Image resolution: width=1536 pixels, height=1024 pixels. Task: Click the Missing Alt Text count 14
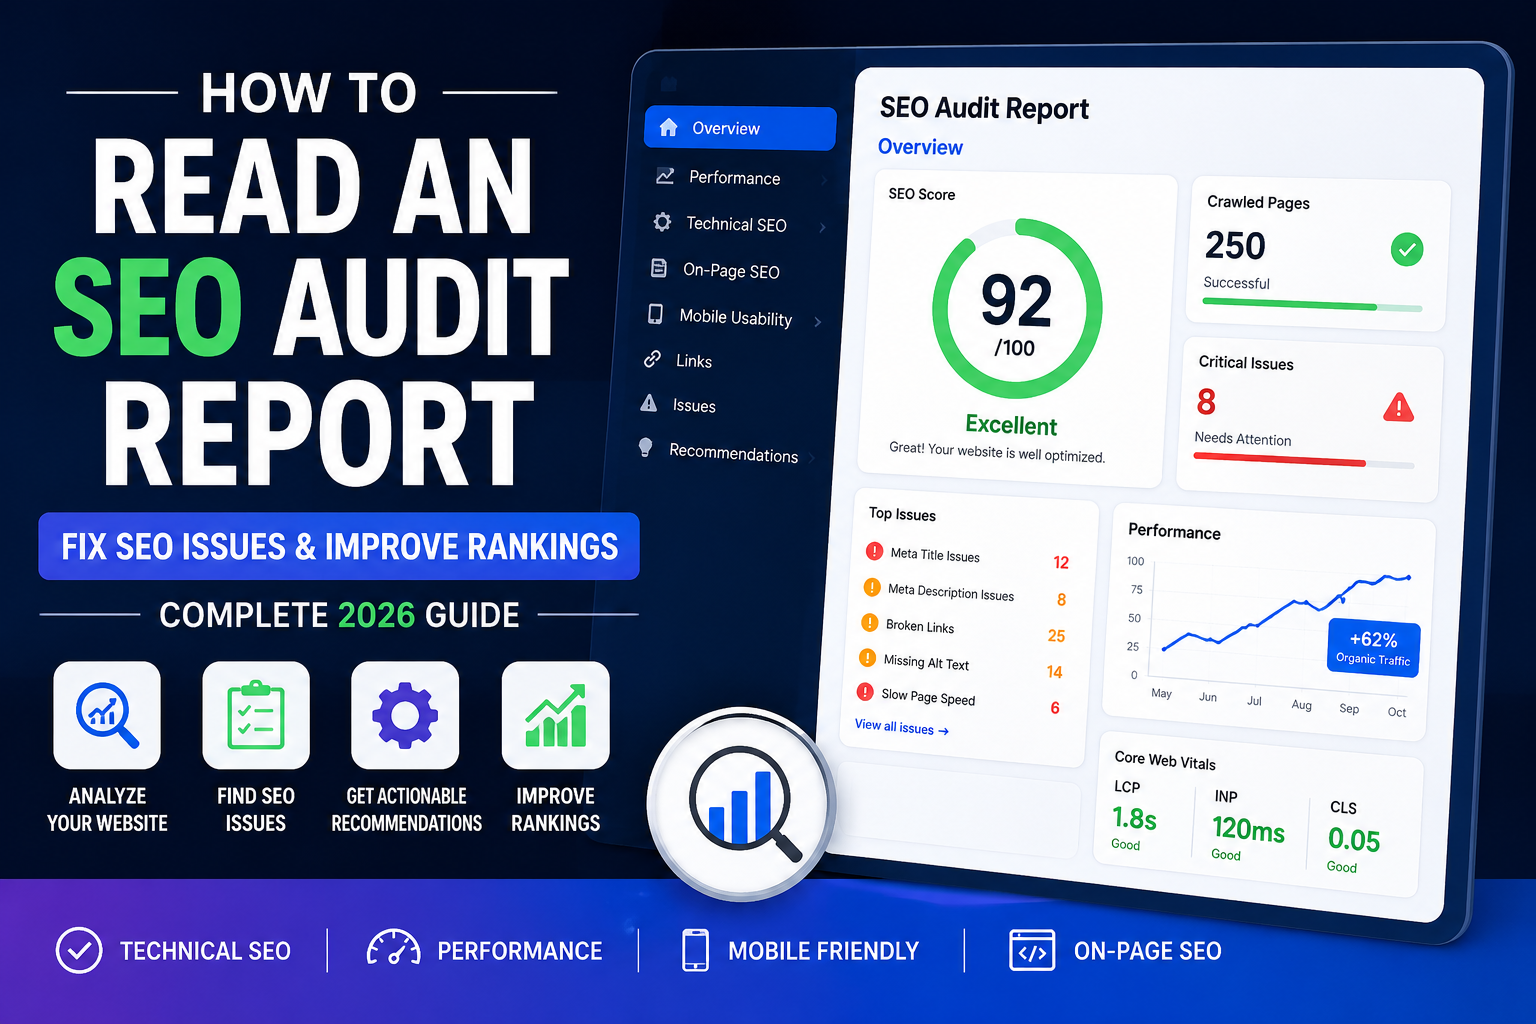(1054, 672)
